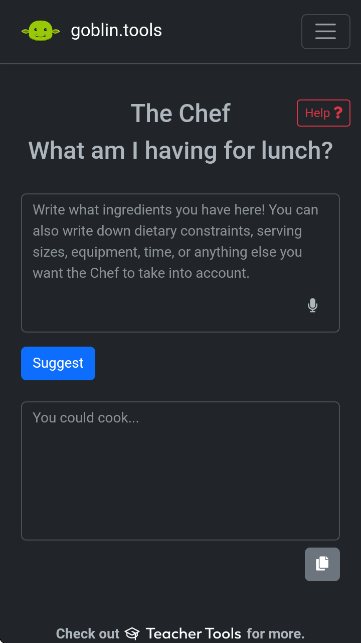Click the 'for more.' footer text
361x643 pixels.
tap(276, 633)
